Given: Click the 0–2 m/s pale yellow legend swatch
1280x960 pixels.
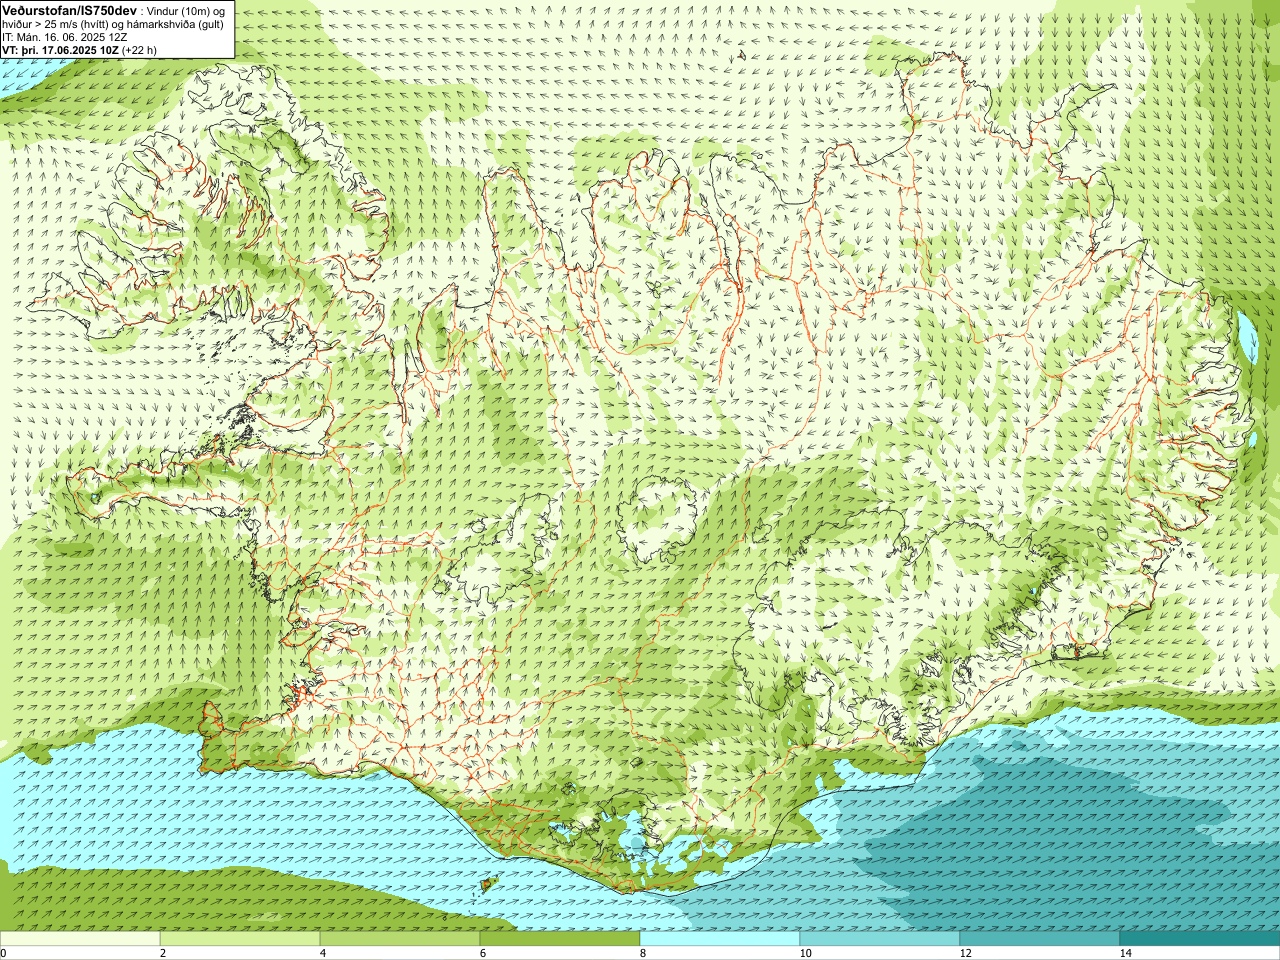Looking at the screenshot, I should pos(80,939).
